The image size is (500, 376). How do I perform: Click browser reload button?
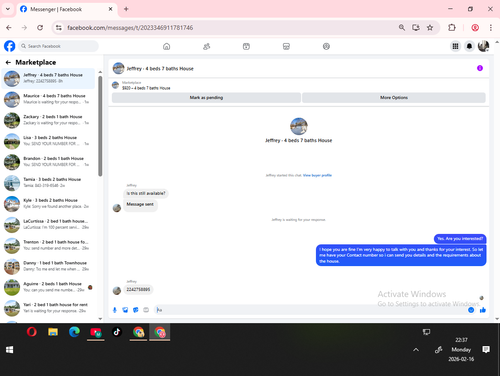40,28
